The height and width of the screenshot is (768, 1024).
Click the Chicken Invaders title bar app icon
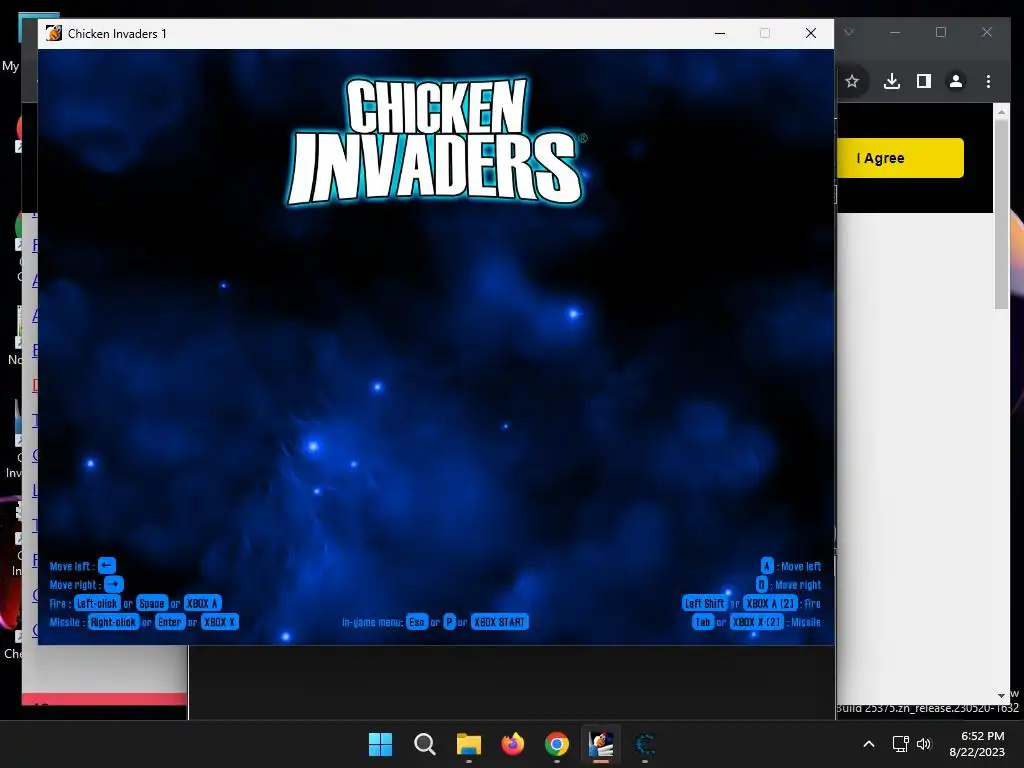[54, 33]
